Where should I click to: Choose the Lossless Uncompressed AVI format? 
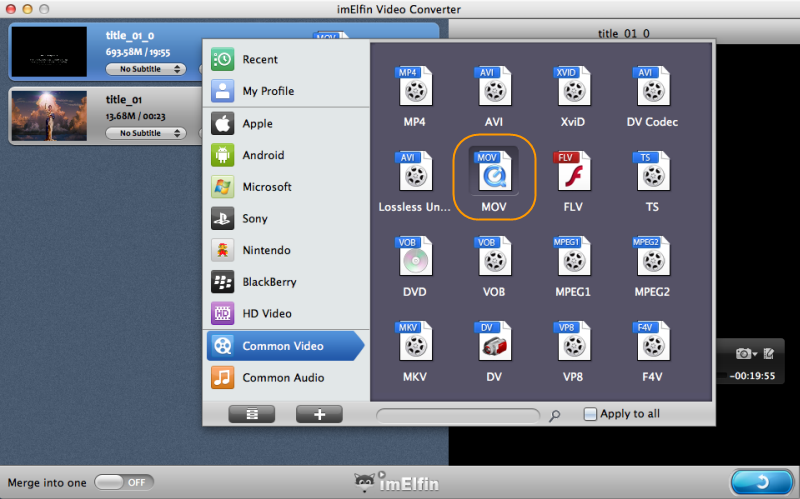pyautogui.click(x=414, y=172)
